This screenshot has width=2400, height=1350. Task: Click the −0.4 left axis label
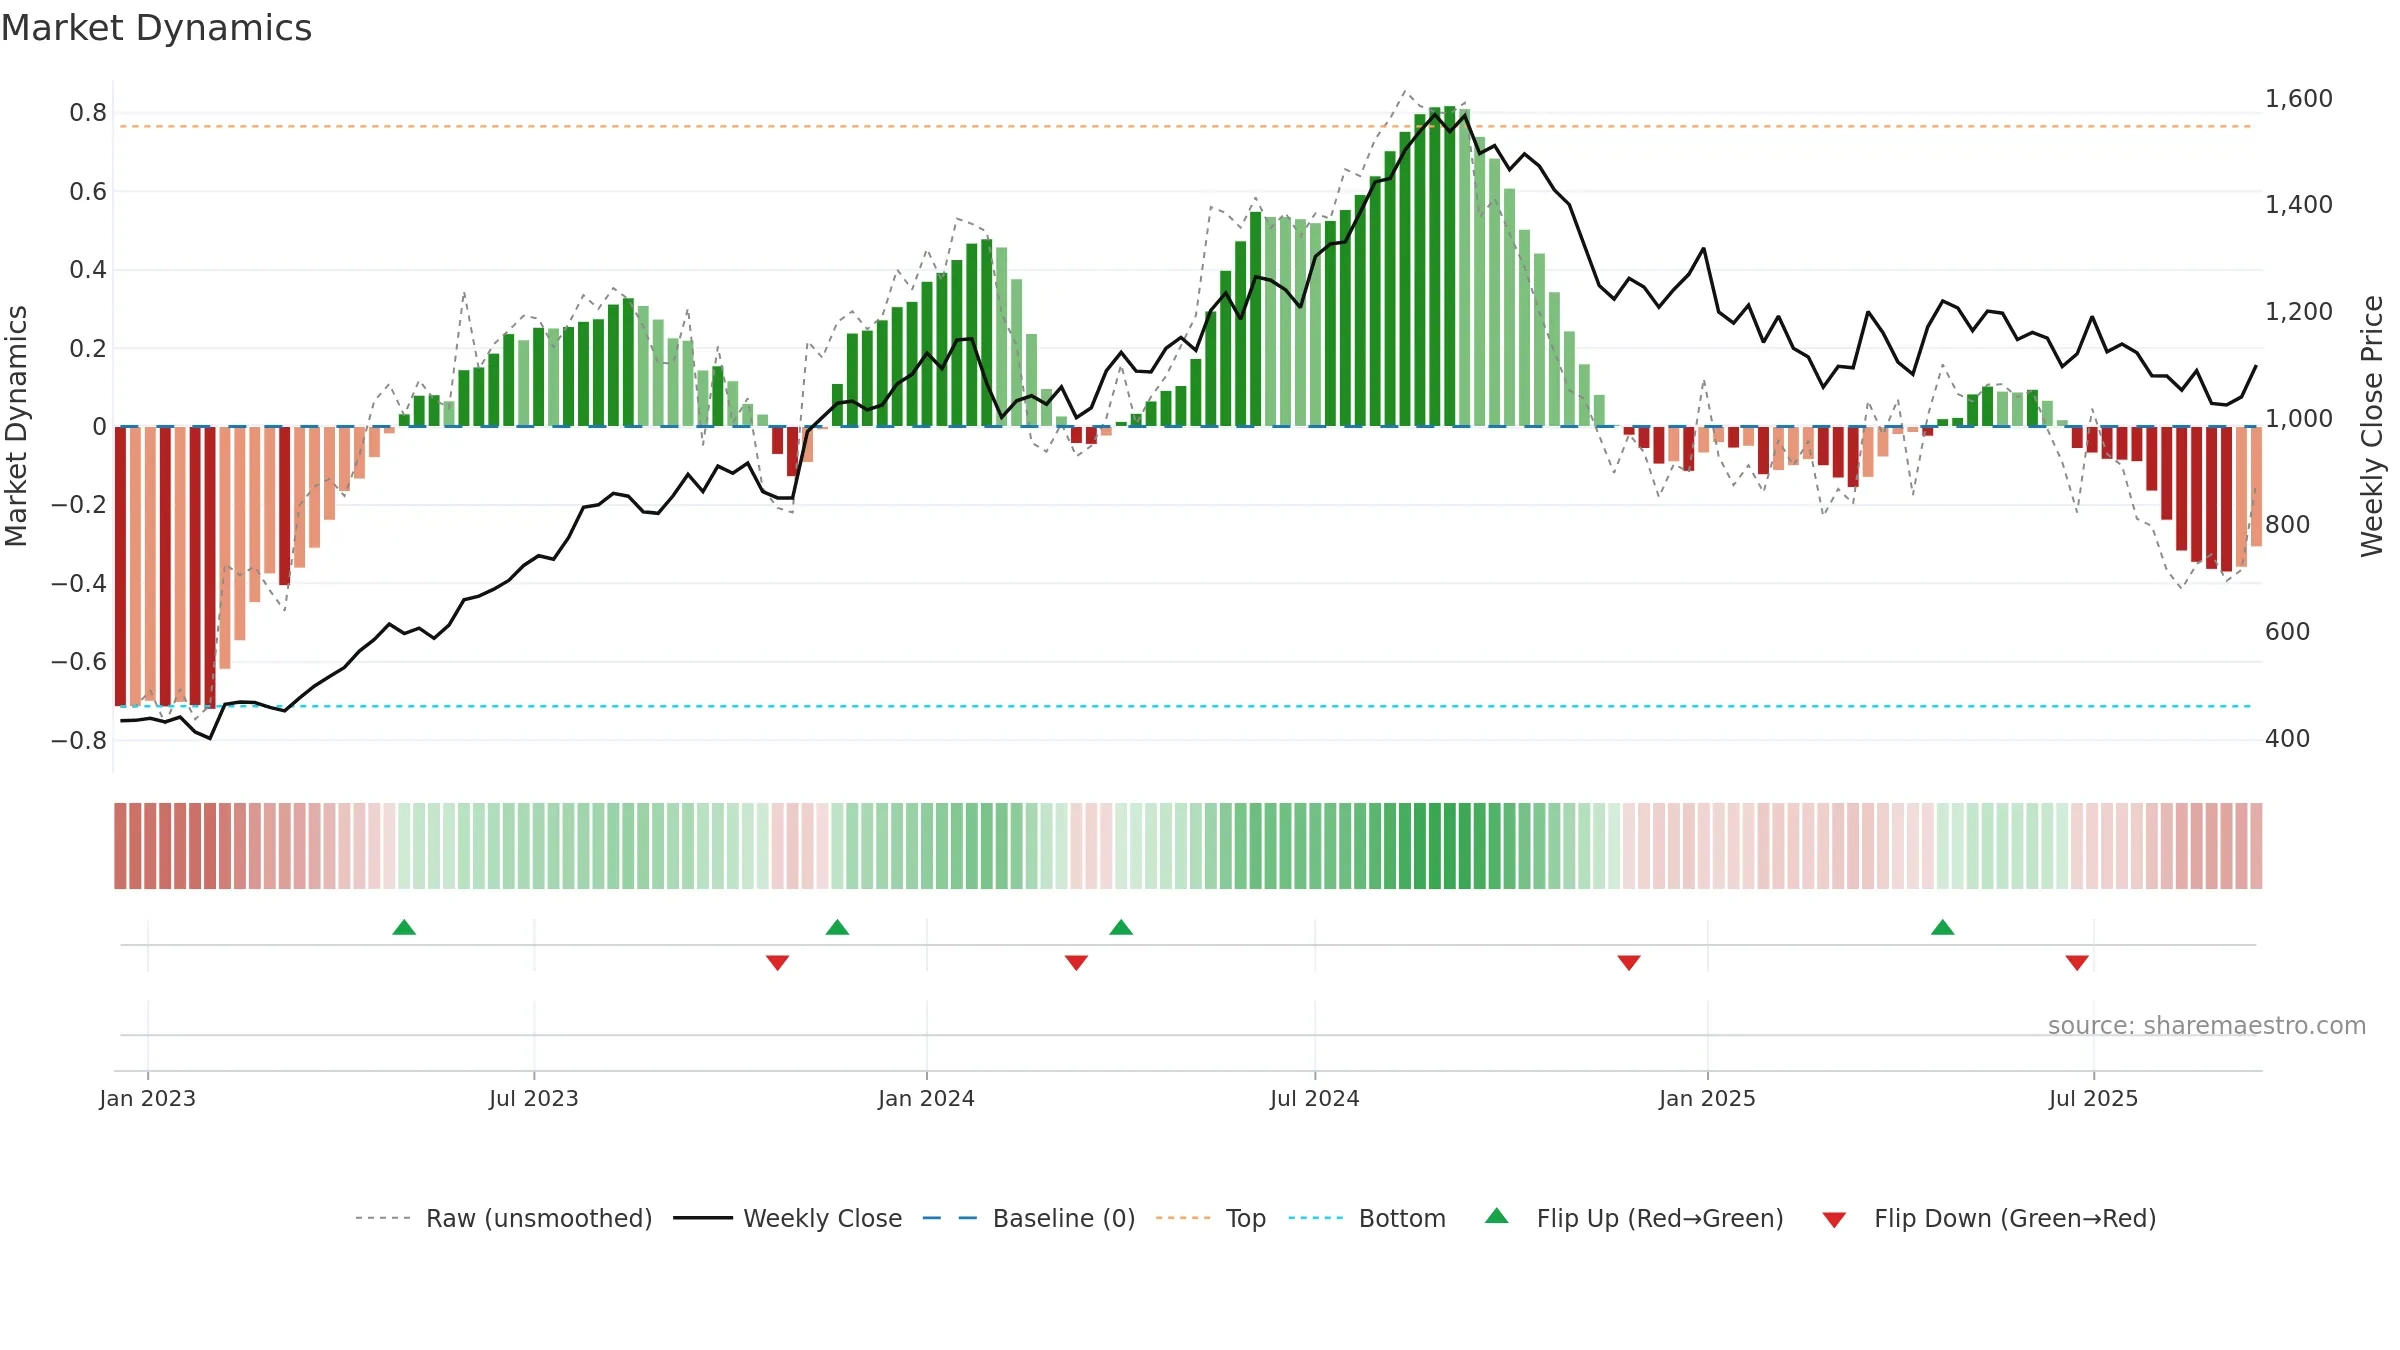point(79,583)
